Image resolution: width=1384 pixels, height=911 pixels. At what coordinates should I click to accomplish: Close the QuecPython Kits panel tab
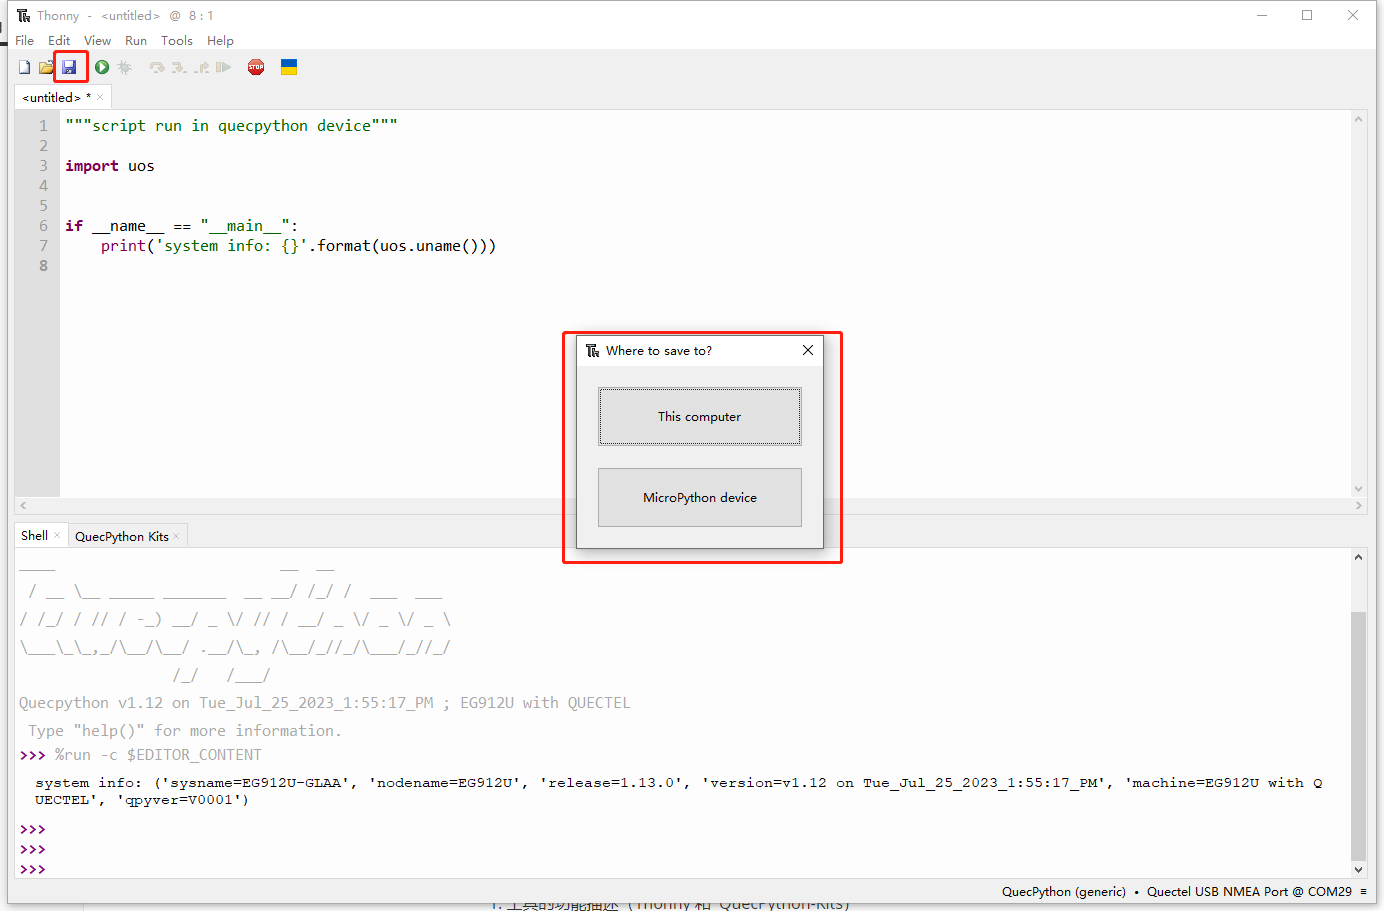176,536
